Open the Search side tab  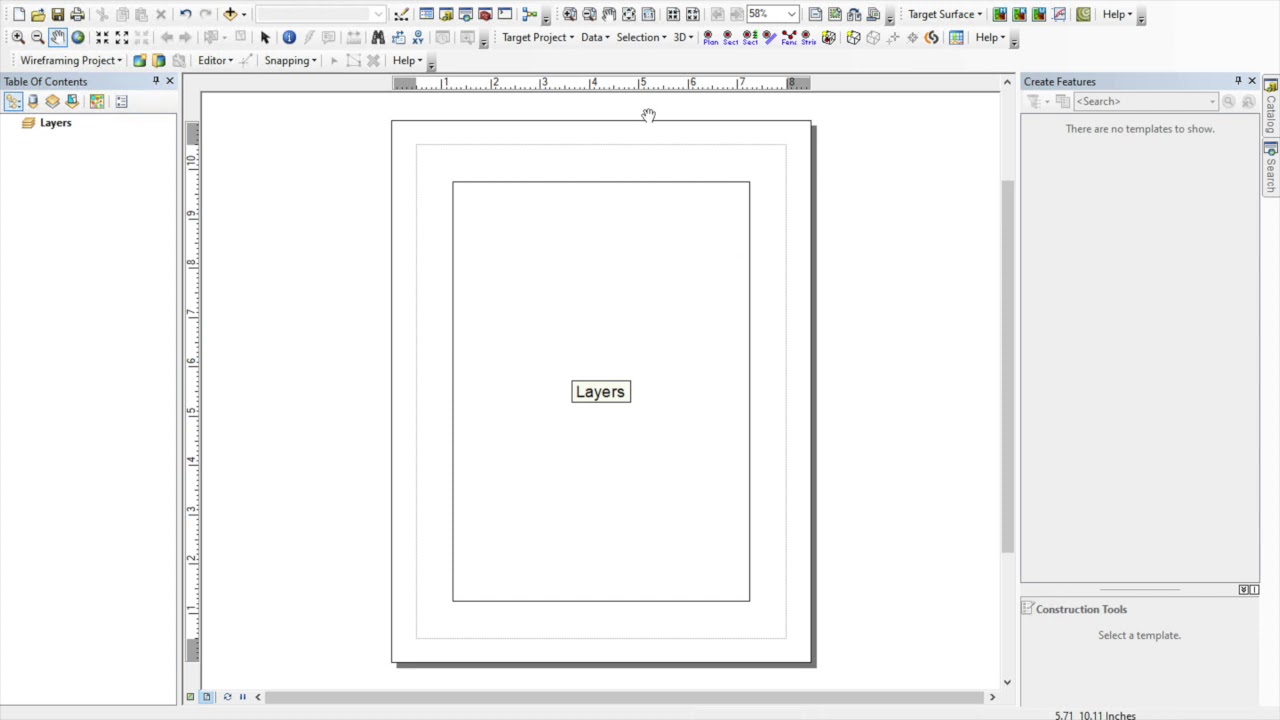(1271, 167)
